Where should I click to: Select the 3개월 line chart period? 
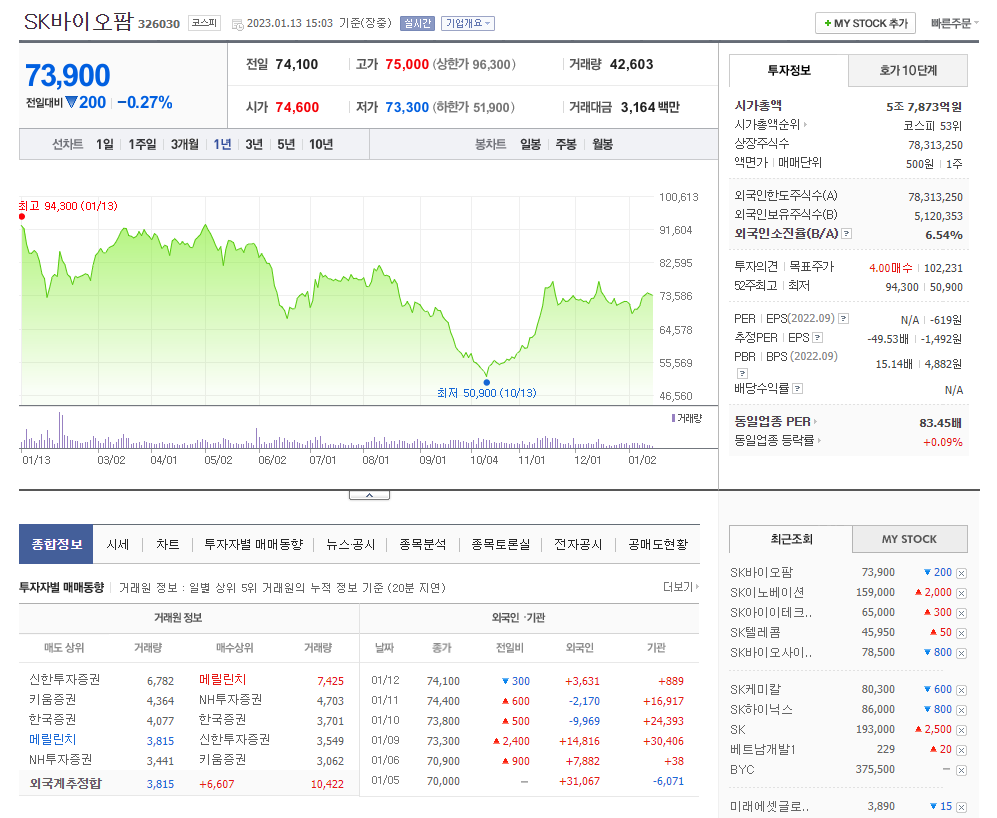(x=184, y=144)
